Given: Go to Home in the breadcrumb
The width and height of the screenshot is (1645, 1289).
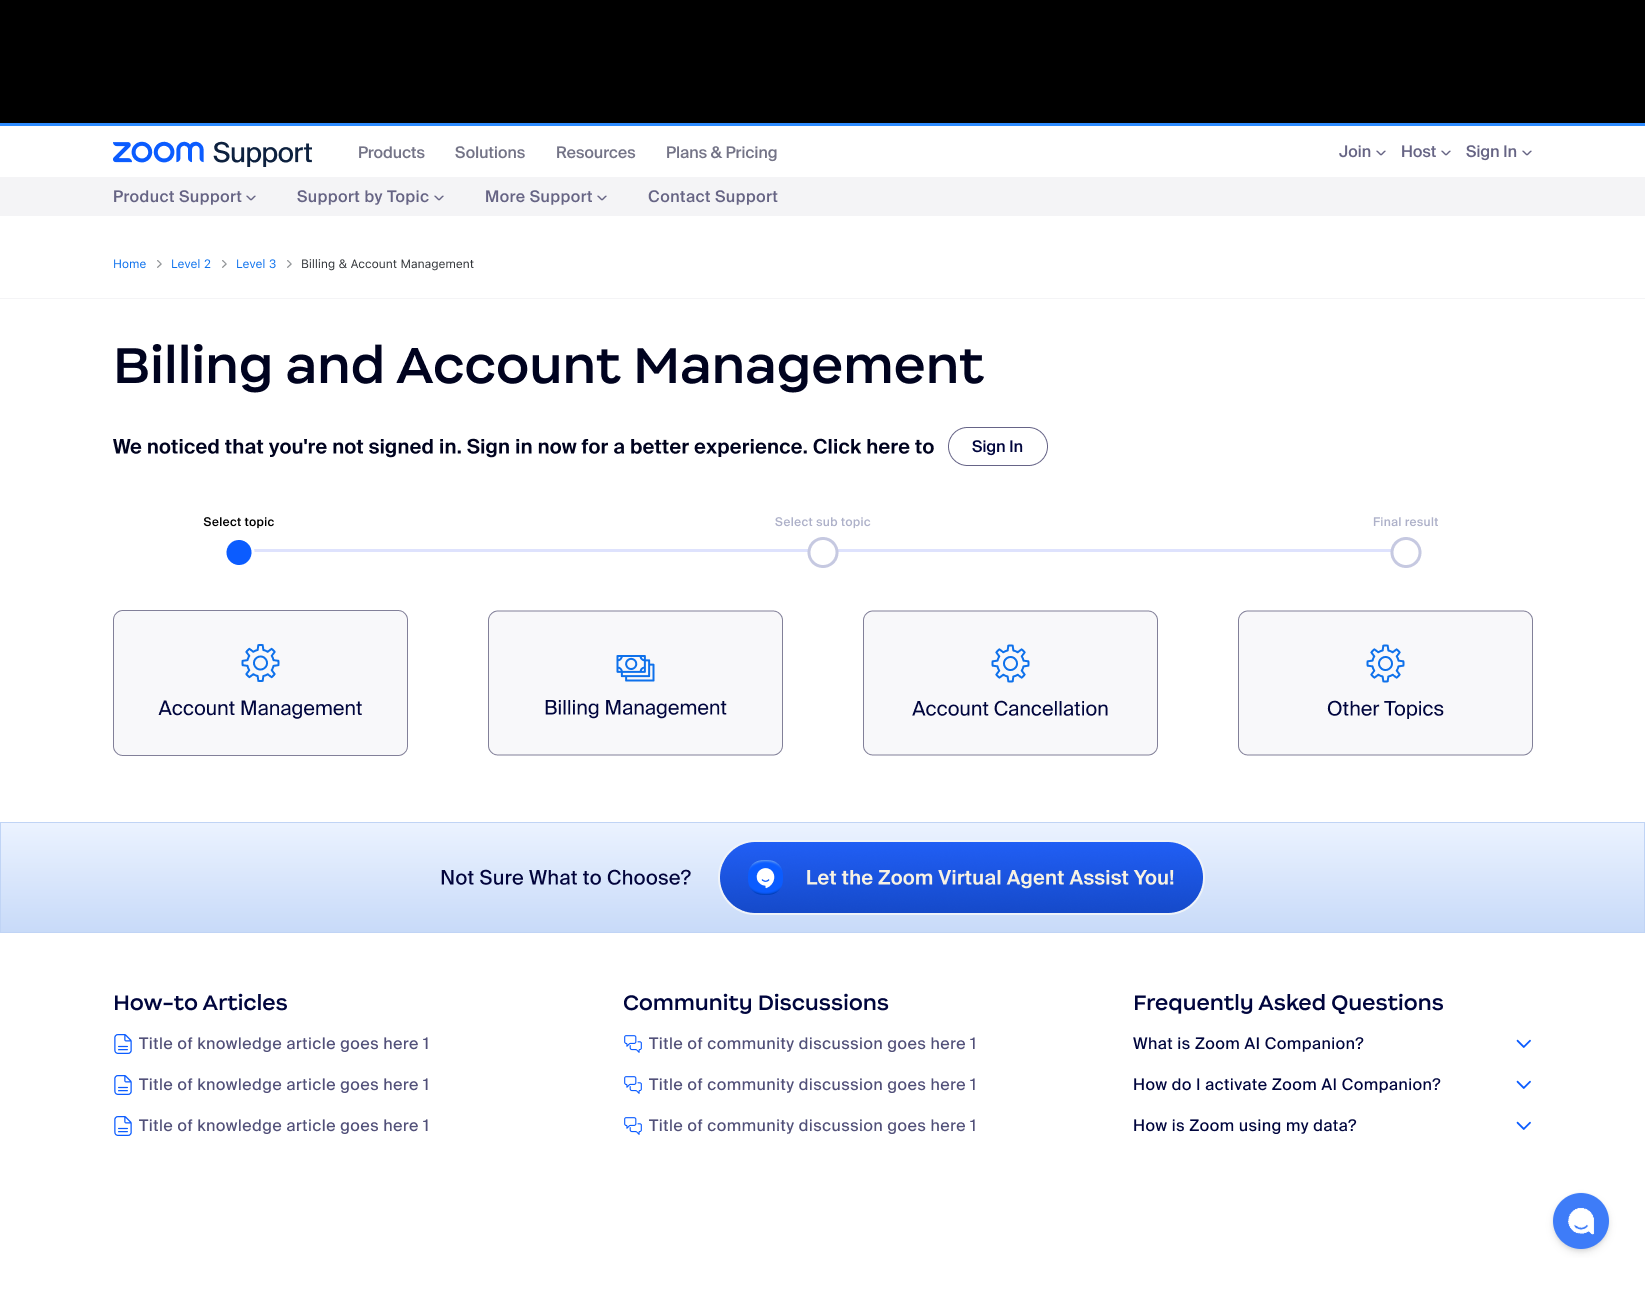Looking at the screenshot, I should (x=129, y=264).
